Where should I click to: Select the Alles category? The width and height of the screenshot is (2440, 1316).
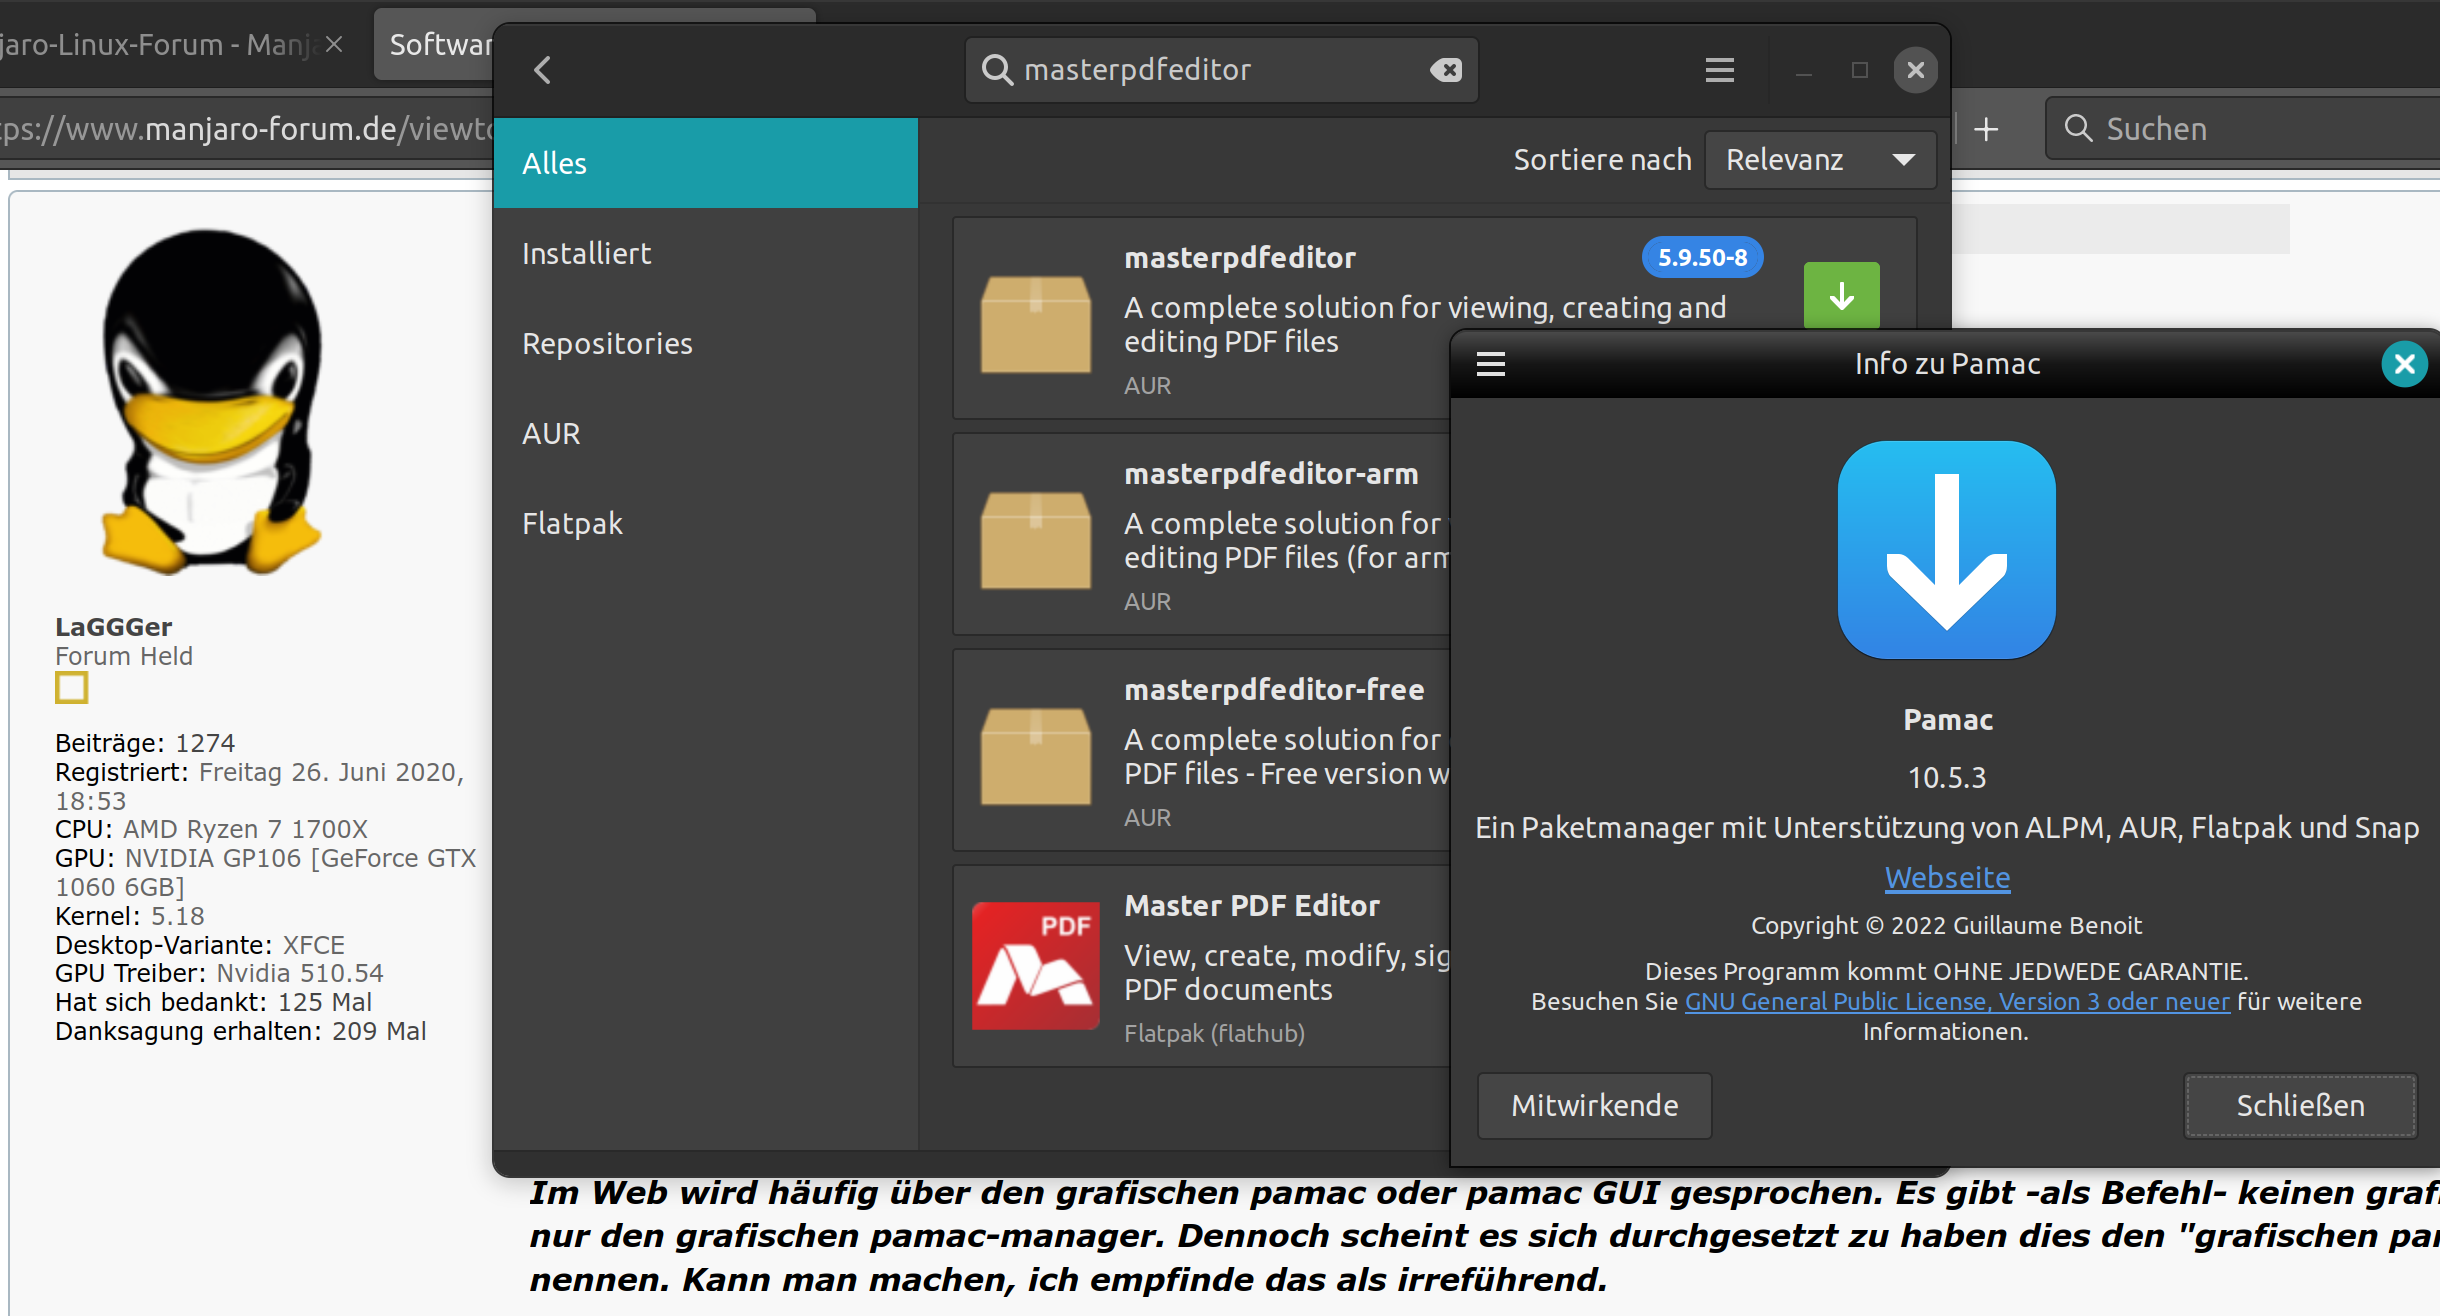pyautogui.click(x=705, y=163)
